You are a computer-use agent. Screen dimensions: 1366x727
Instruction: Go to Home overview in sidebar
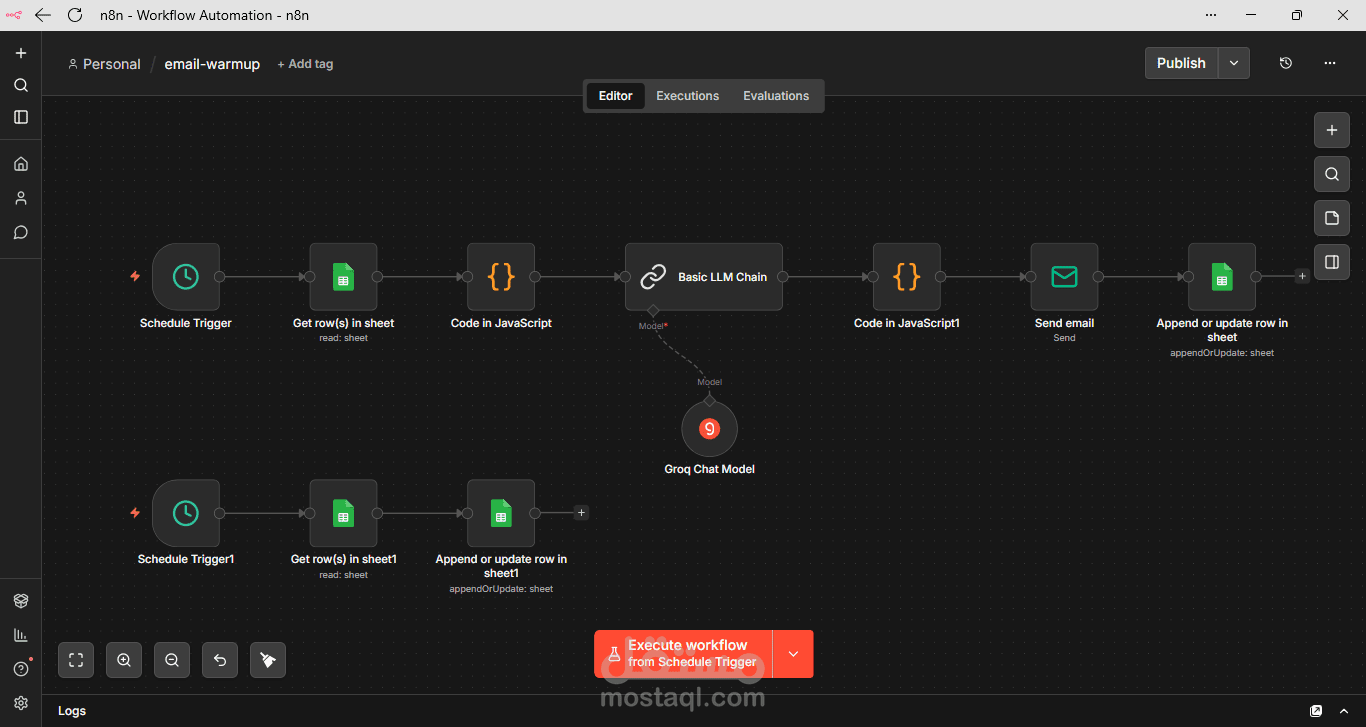click(x=21, y=164)
